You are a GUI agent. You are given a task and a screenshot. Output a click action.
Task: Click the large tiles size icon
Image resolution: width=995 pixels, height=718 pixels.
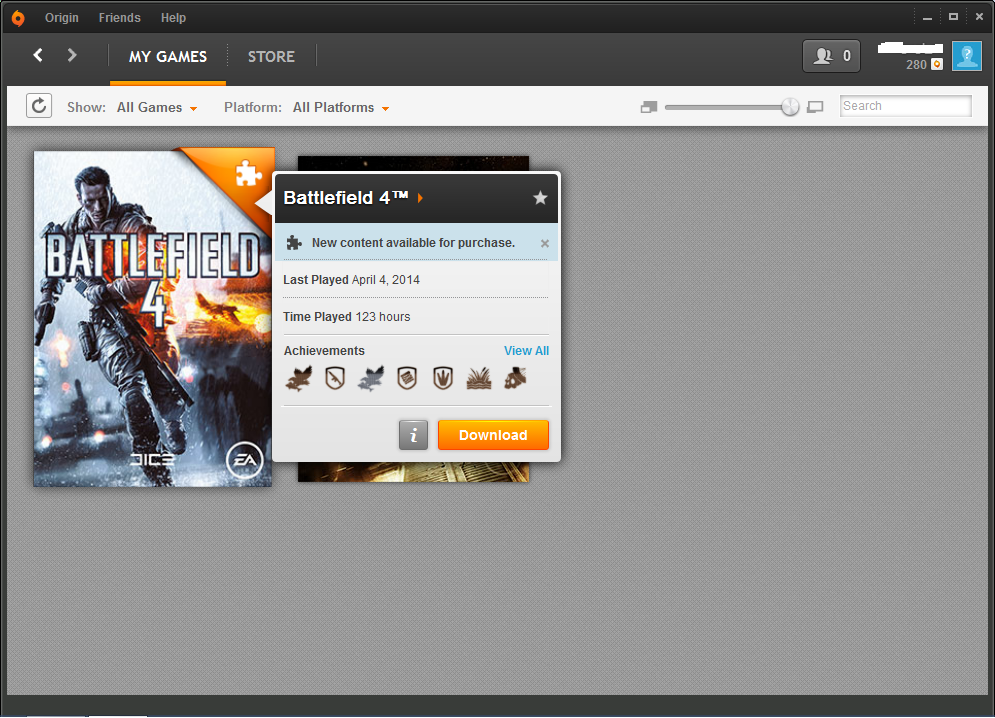tap(815, 107)
